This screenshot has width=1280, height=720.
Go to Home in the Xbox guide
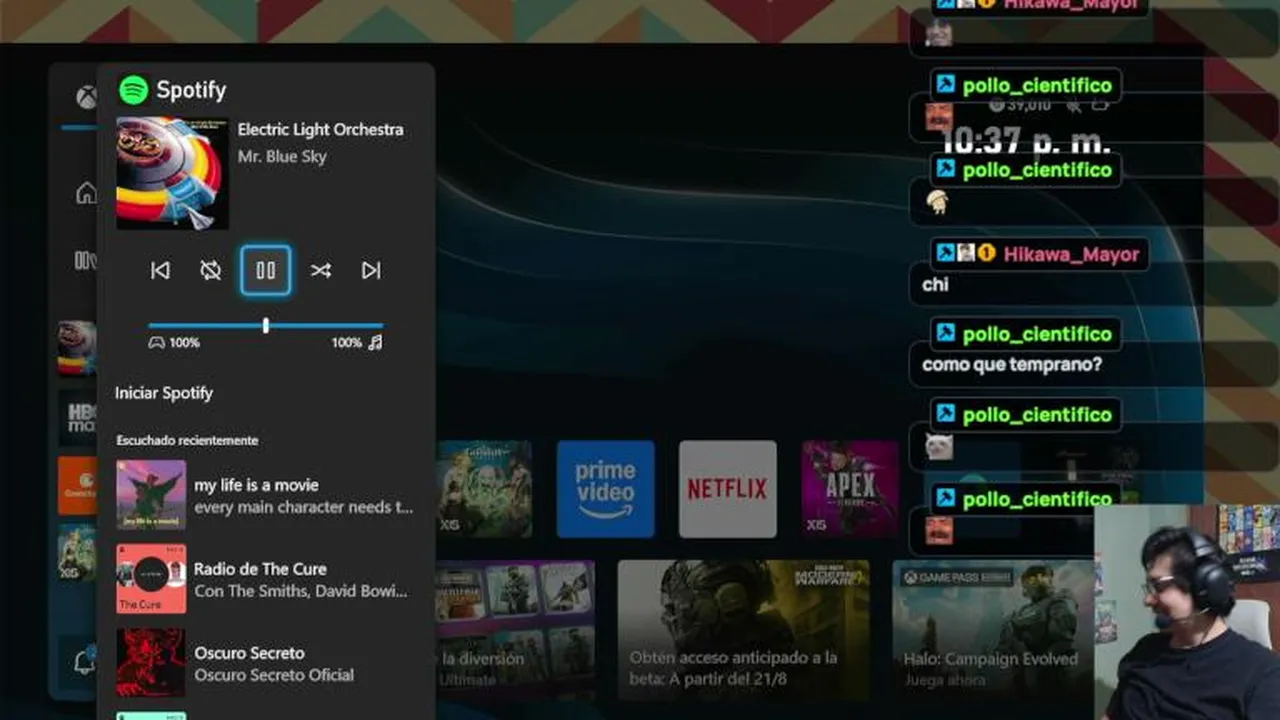coord(87,193)
